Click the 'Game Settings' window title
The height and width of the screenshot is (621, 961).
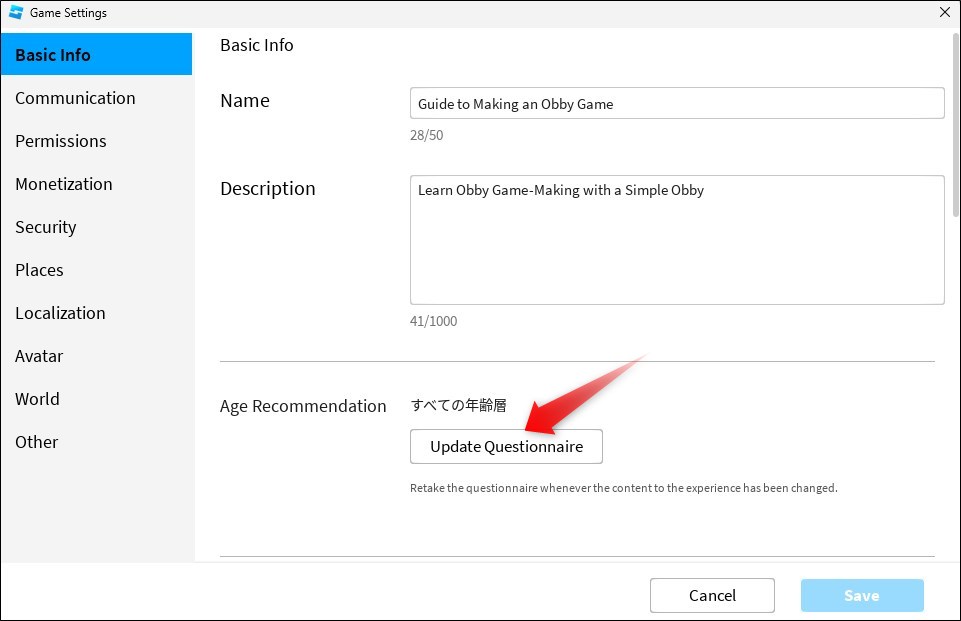click(68, 13)
